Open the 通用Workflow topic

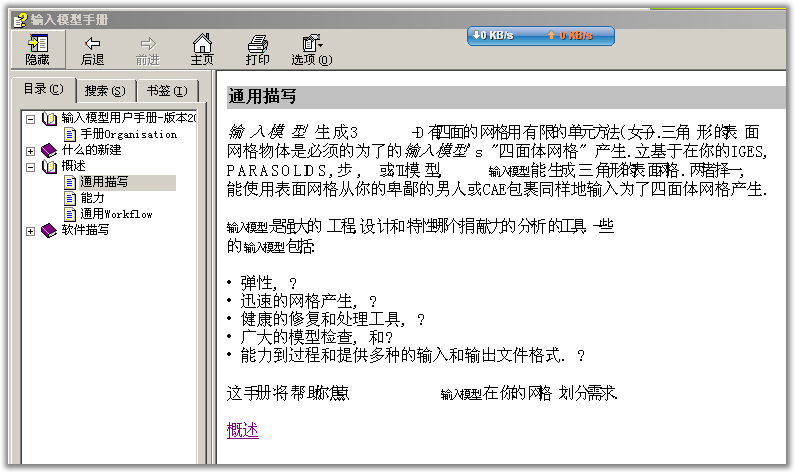[116, 214]
